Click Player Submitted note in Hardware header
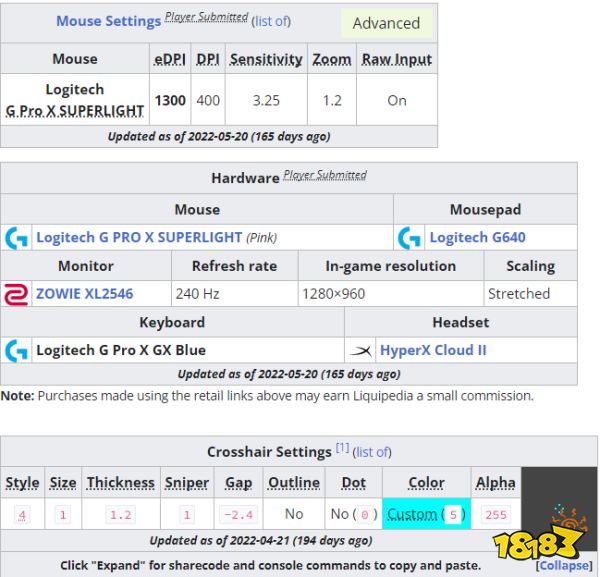 pos(325,175)
